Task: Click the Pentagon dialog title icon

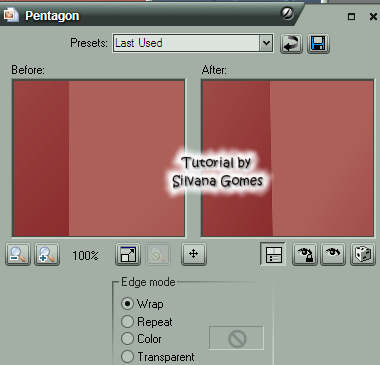Action: click(x=11, y=15)
